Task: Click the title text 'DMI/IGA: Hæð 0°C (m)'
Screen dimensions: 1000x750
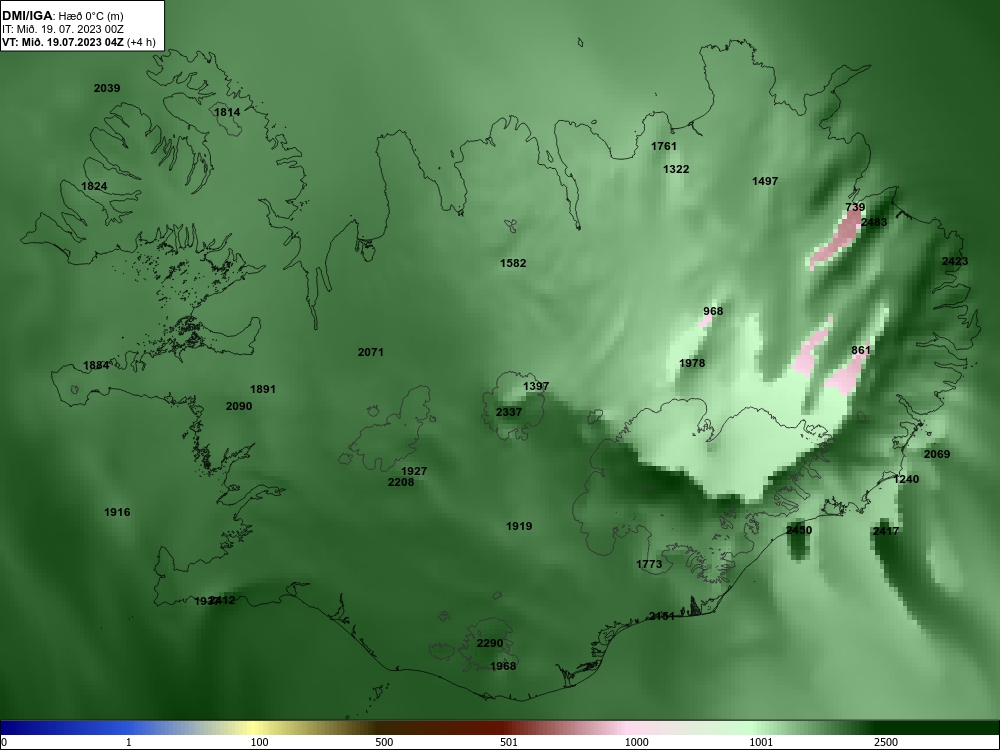Action: click(x=62, y=16)
